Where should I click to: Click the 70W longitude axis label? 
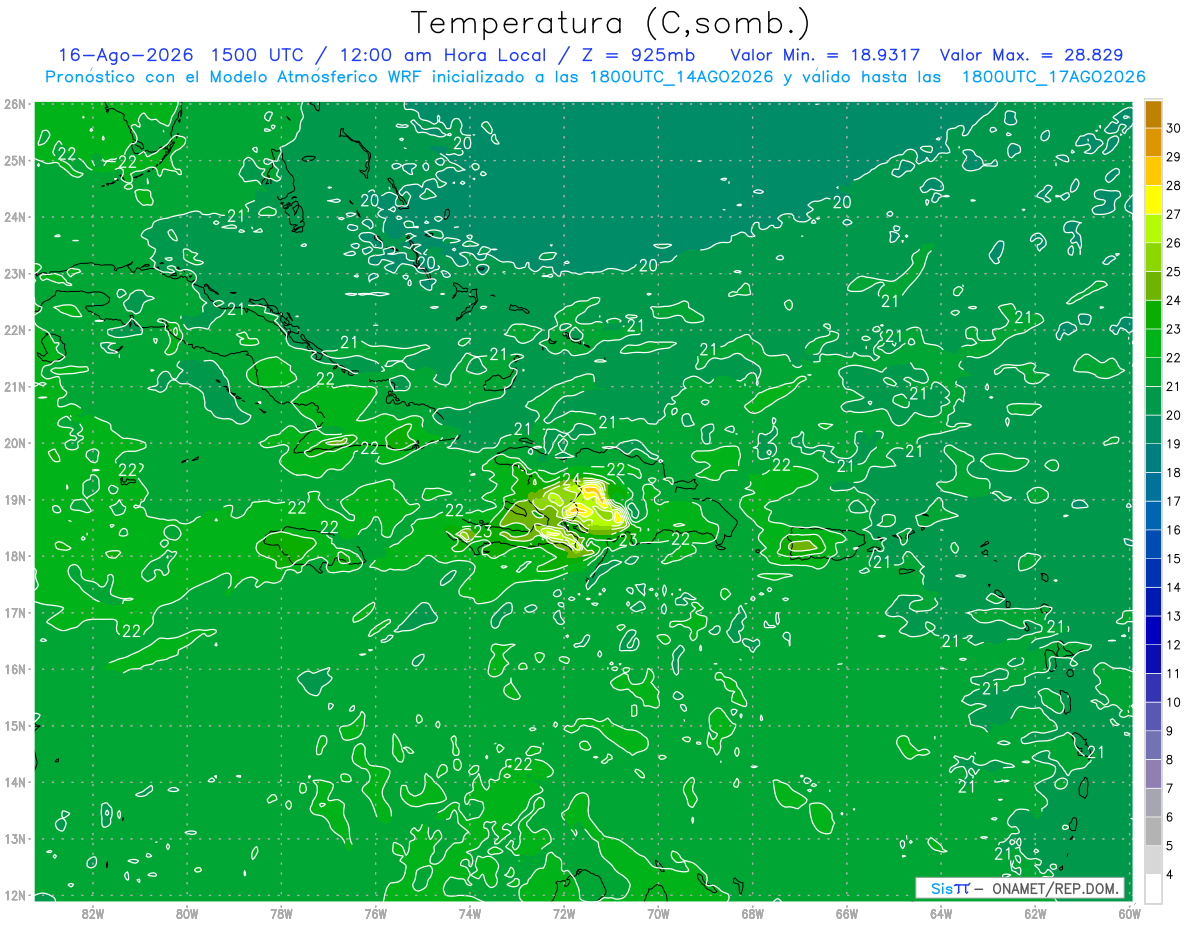coord(658,912)
